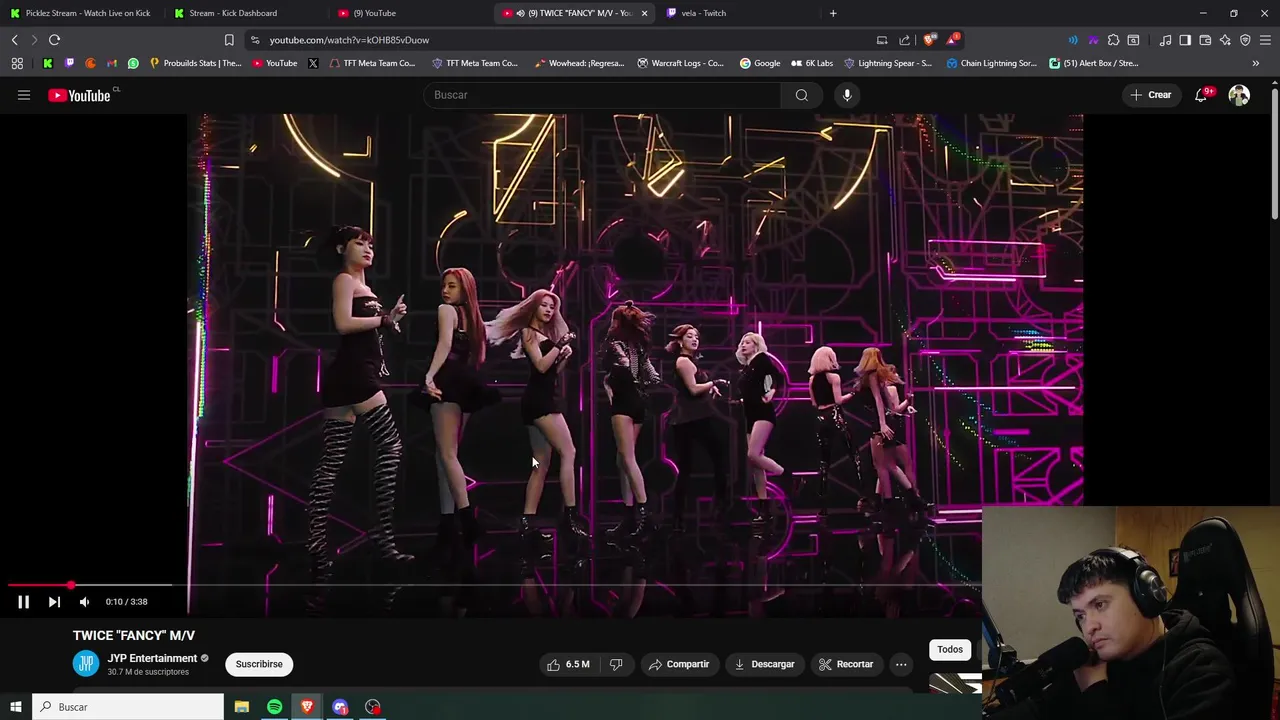The image size is (1280, 720).
Task: Toggle the browser sidebar panel
Action: tap(1185, 40)
